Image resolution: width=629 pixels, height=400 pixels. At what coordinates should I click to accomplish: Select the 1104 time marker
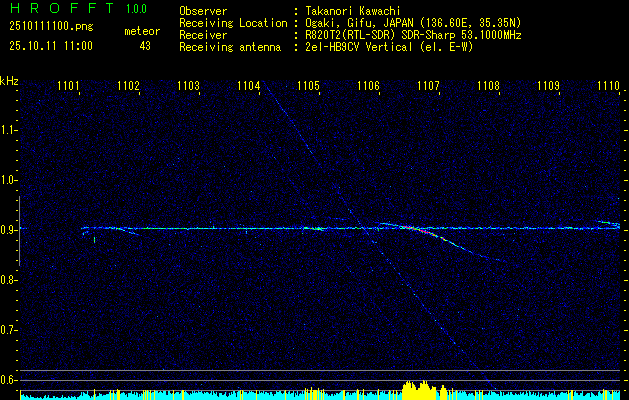tap(249, 87)
